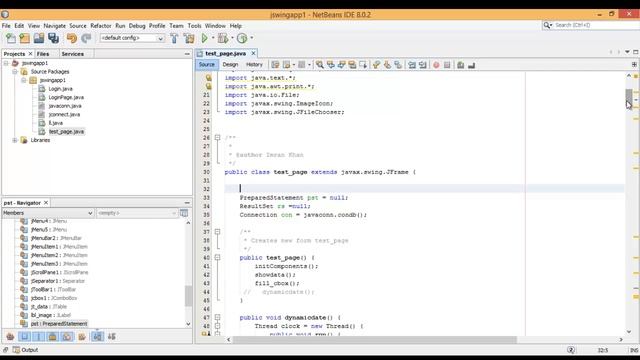Expand the Libraries node

(x=15, y=140)
